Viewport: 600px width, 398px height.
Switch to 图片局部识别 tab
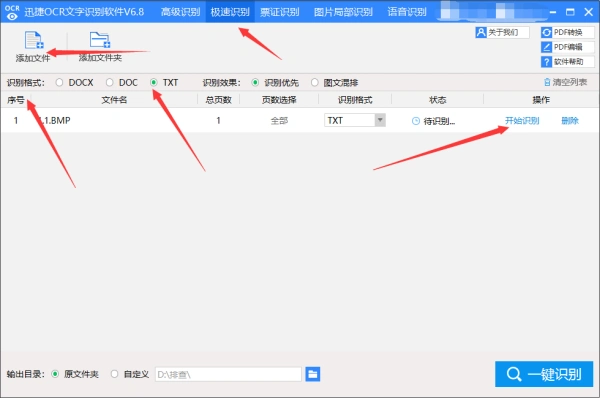(x=343, y=12)
